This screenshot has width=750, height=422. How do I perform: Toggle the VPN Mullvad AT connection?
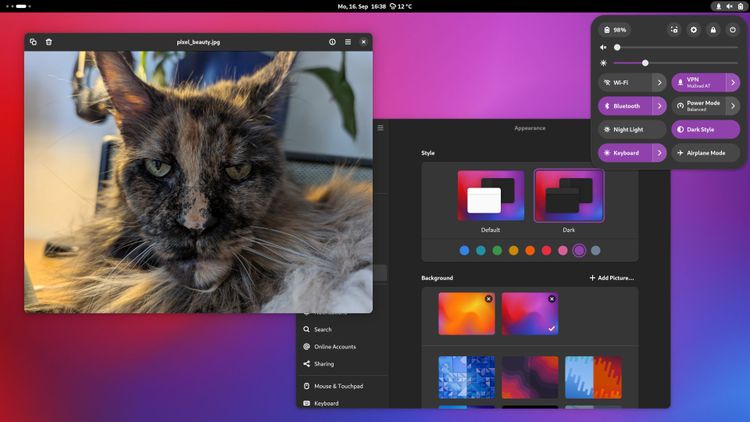[x=699, y=82]
